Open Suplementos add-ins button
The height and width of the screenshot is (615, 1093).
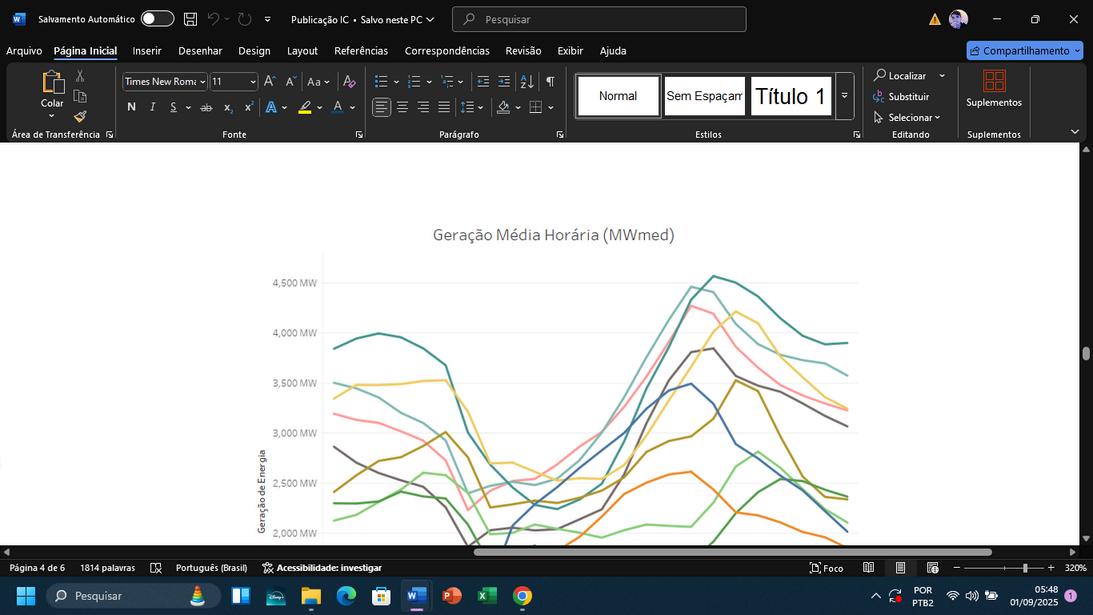(993, 89)
